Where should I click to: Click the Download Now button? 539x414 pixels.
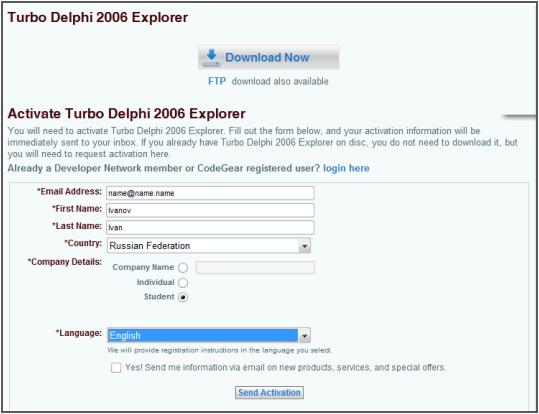[268, 57]
